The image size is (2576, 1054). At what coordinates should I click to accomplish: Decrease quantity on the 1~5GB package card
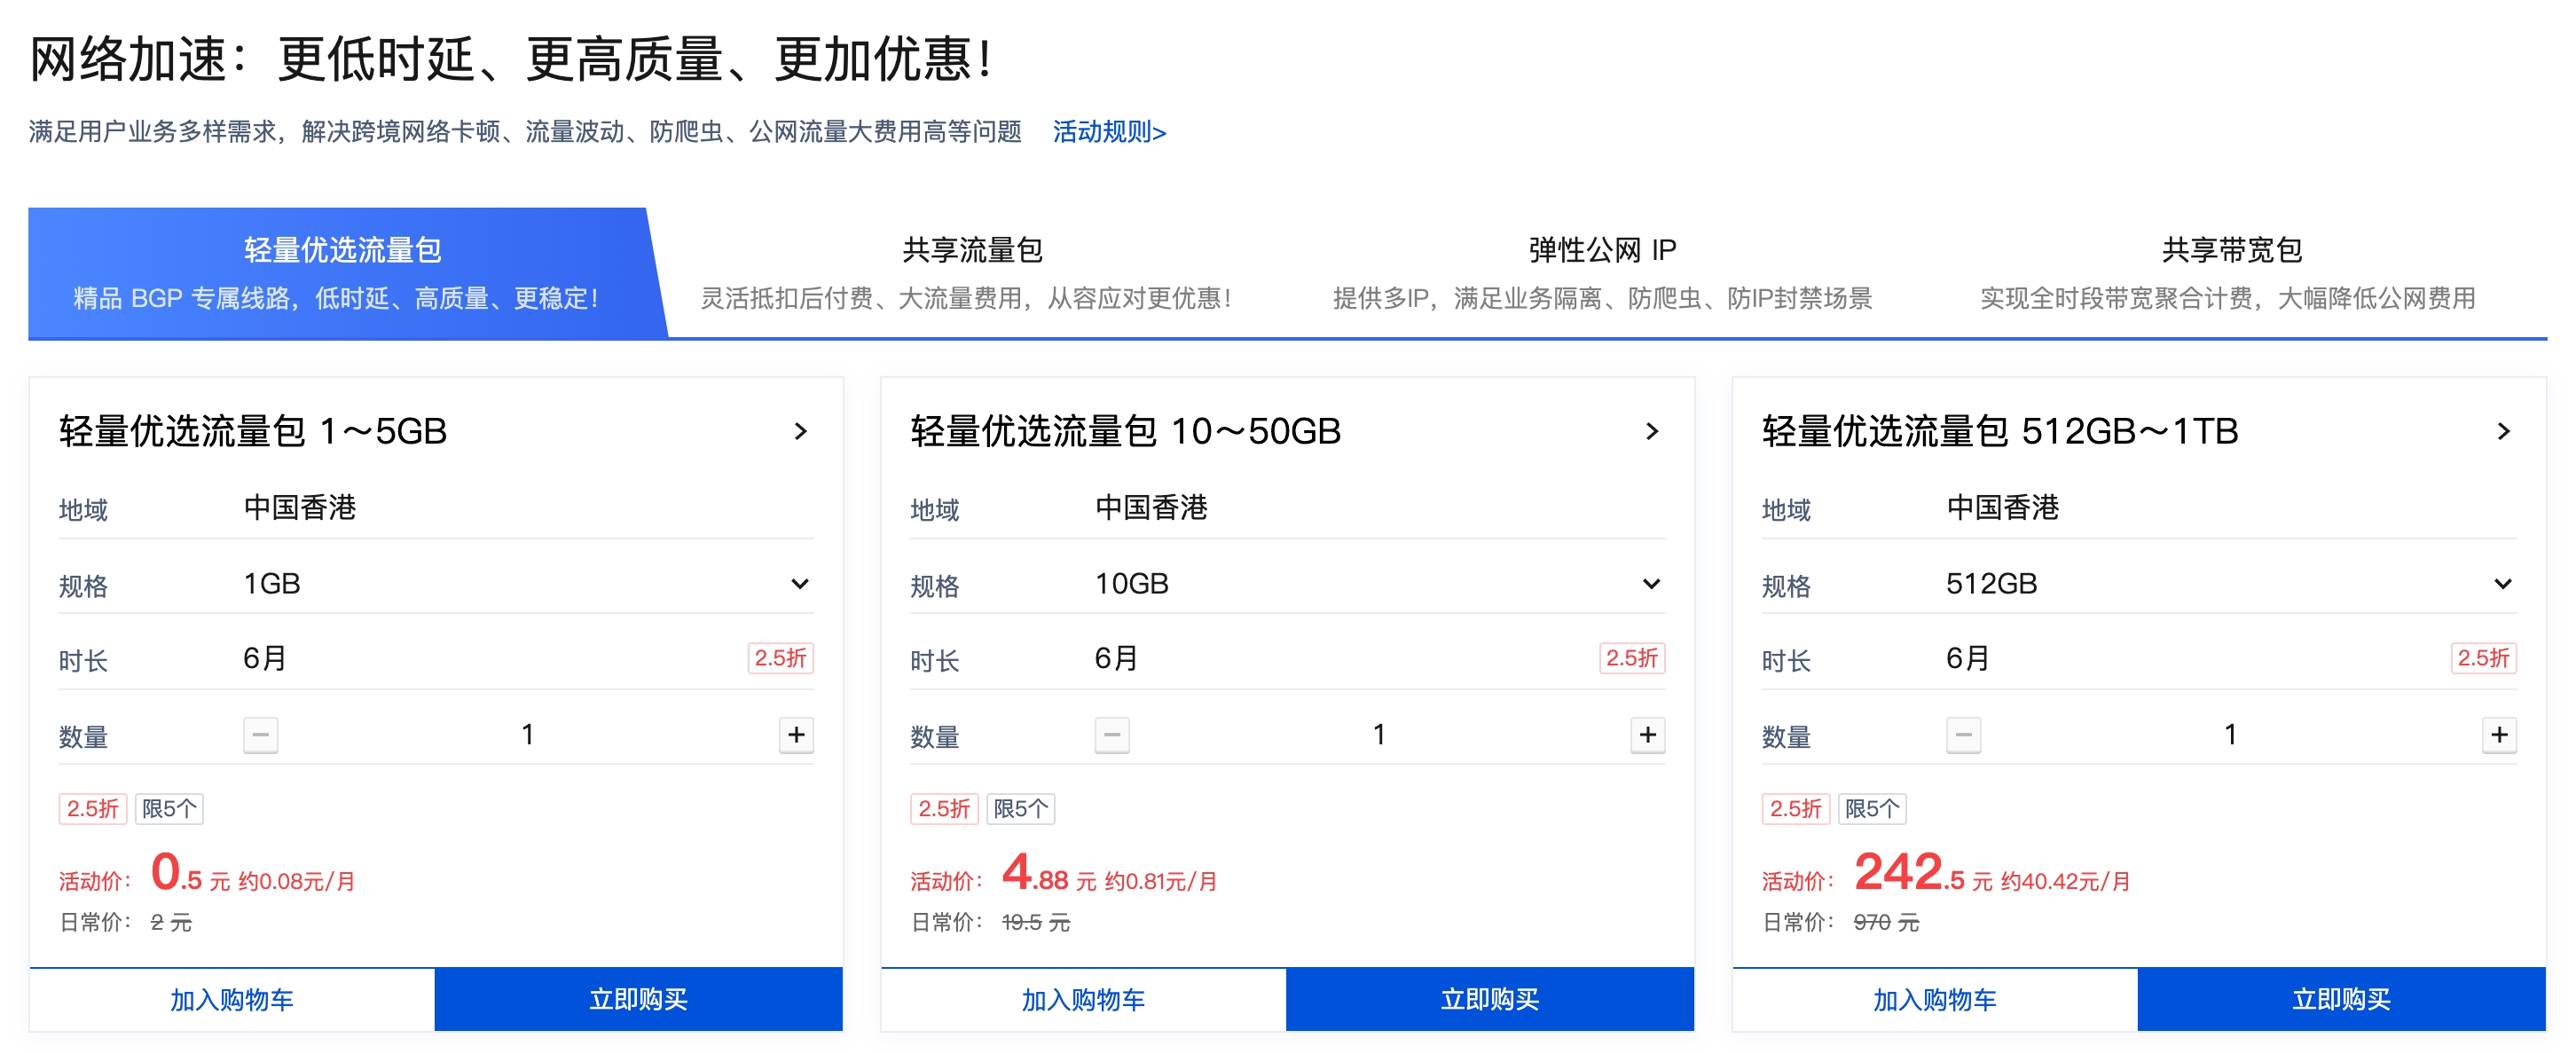pyautogui.click(x=260, y=735)
